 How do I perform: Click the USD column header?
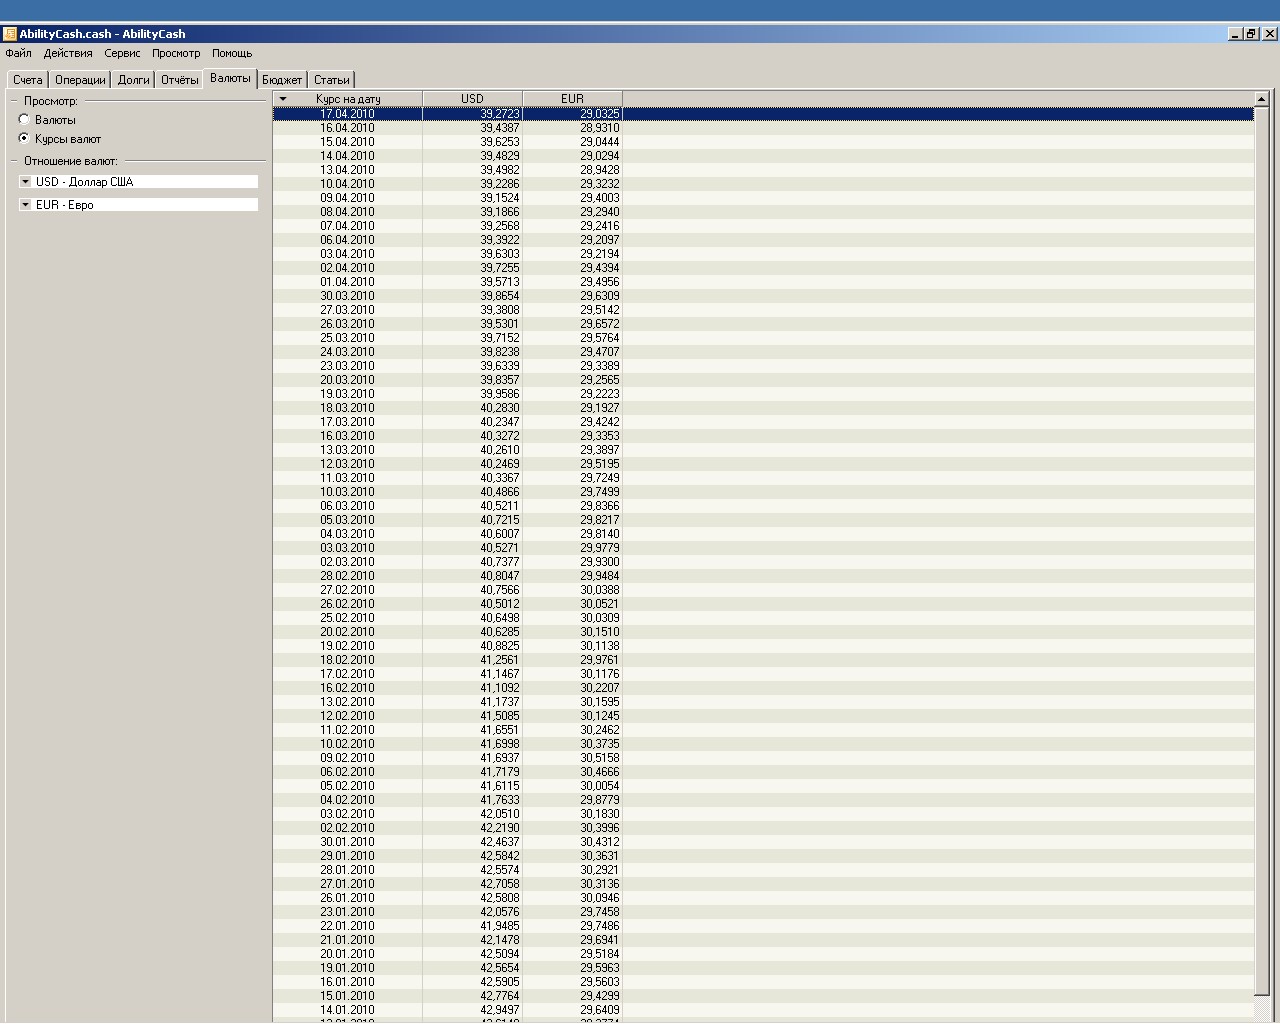[472, 99]
